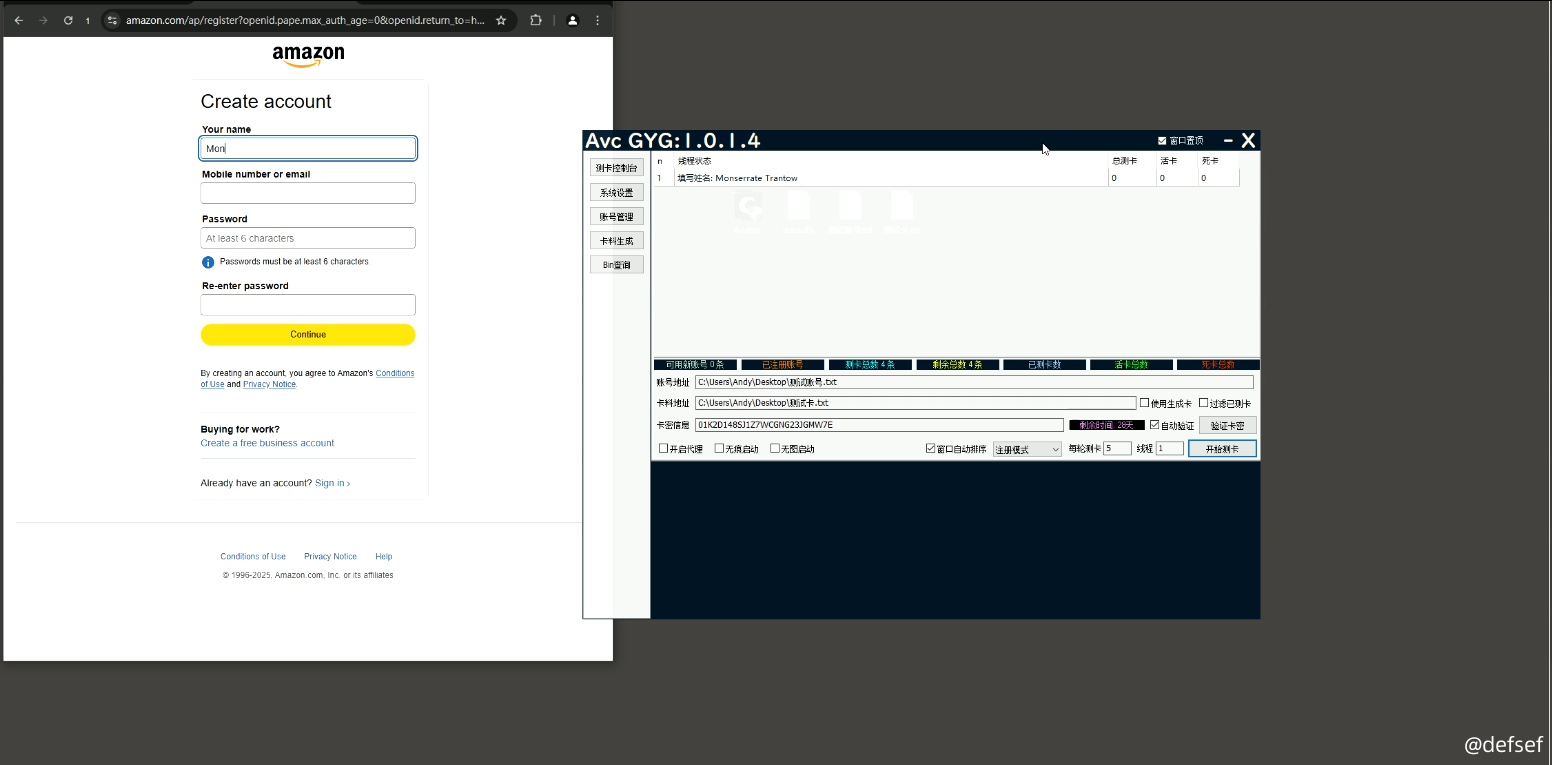The width and height of the screenshot is (1552, 765).
Task: Click the Chrome profile avatar icon
Action: pyautogui.click(x=572, y=20)
